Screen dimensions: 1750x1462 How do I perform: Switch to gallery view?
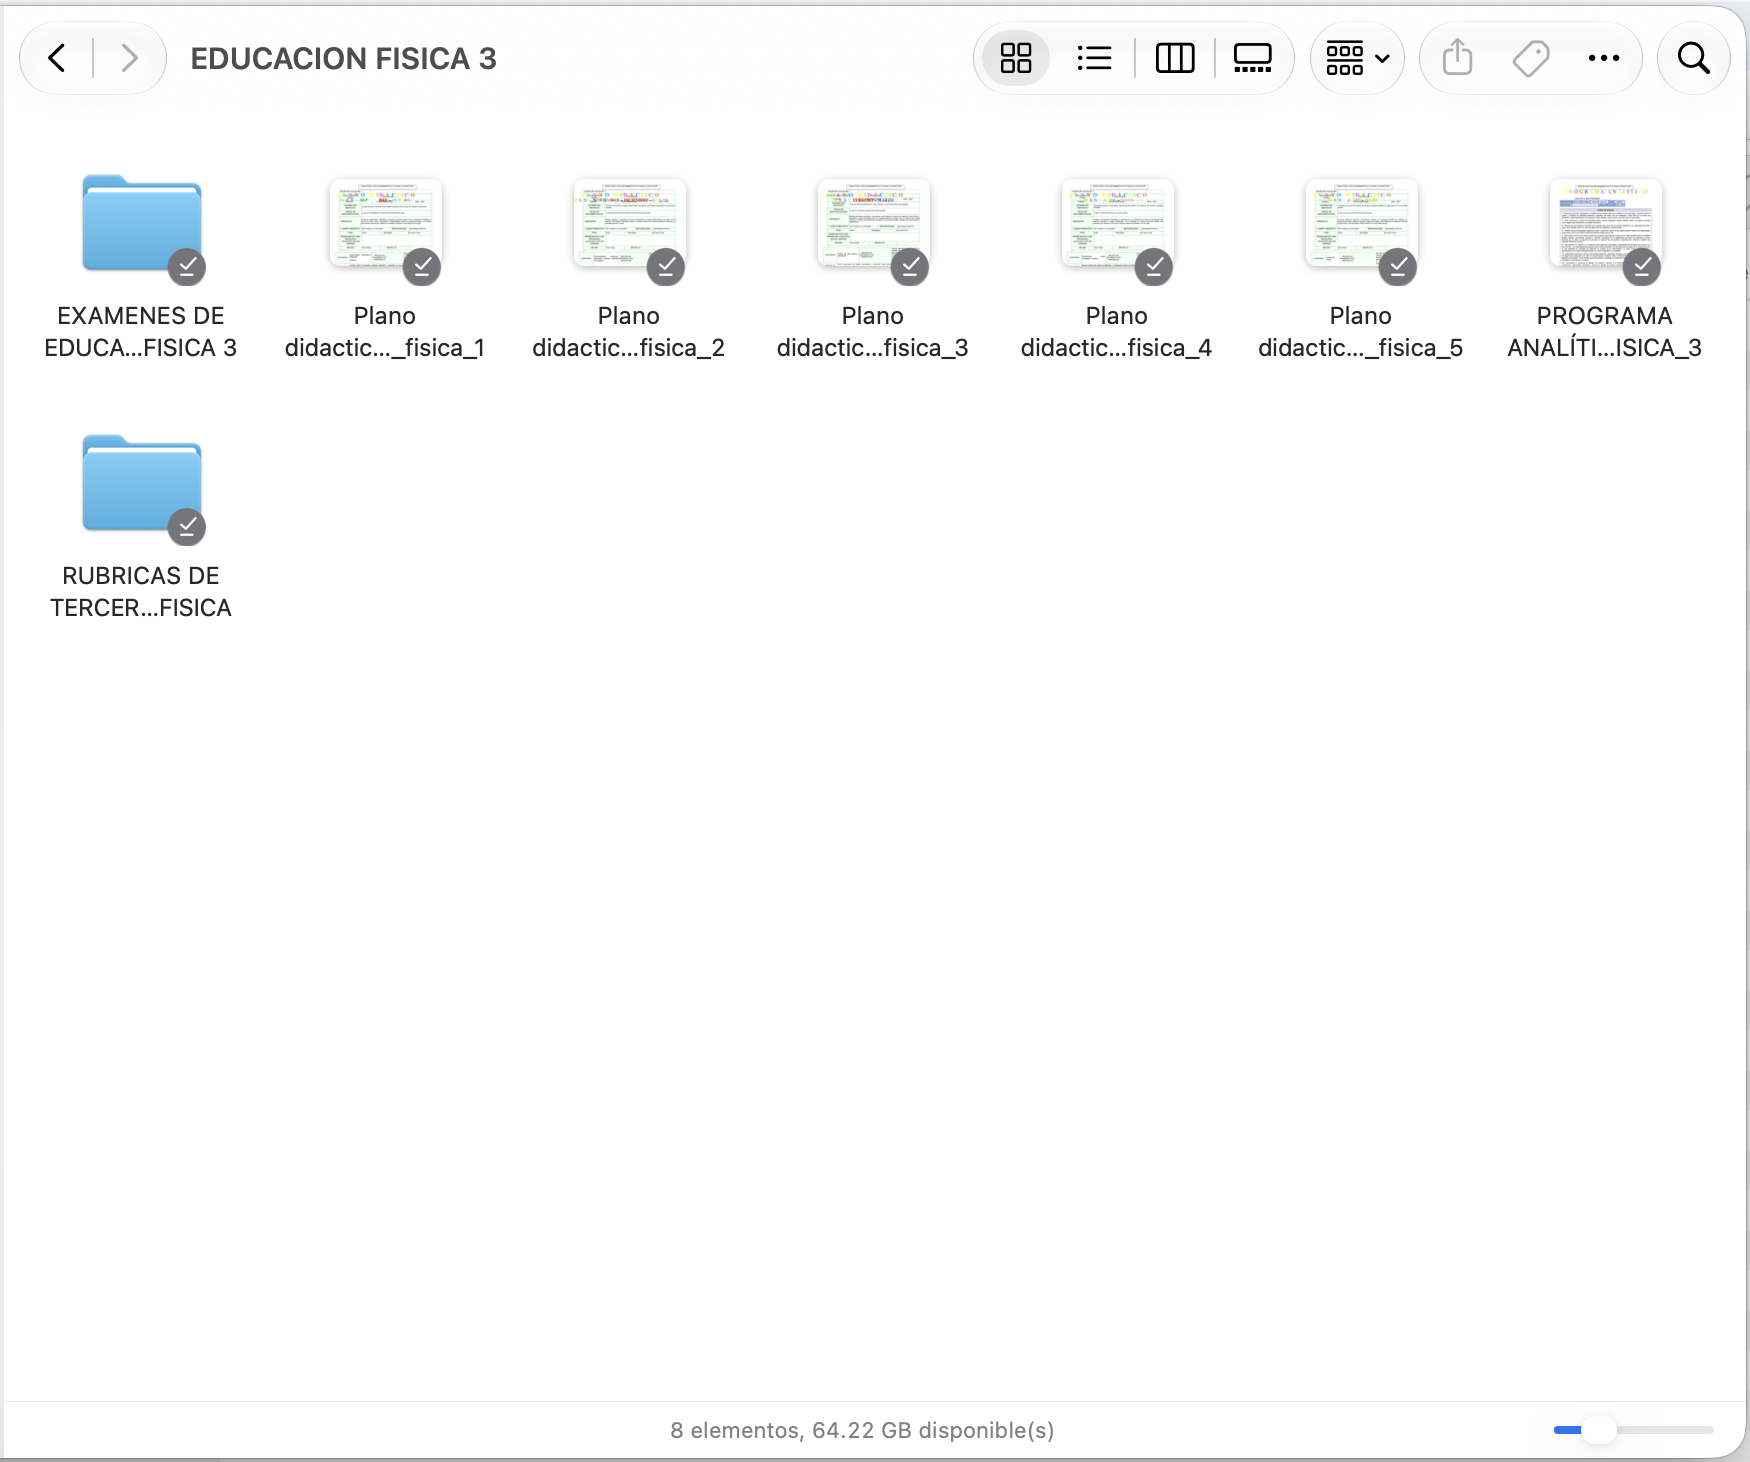point(1252,58)
